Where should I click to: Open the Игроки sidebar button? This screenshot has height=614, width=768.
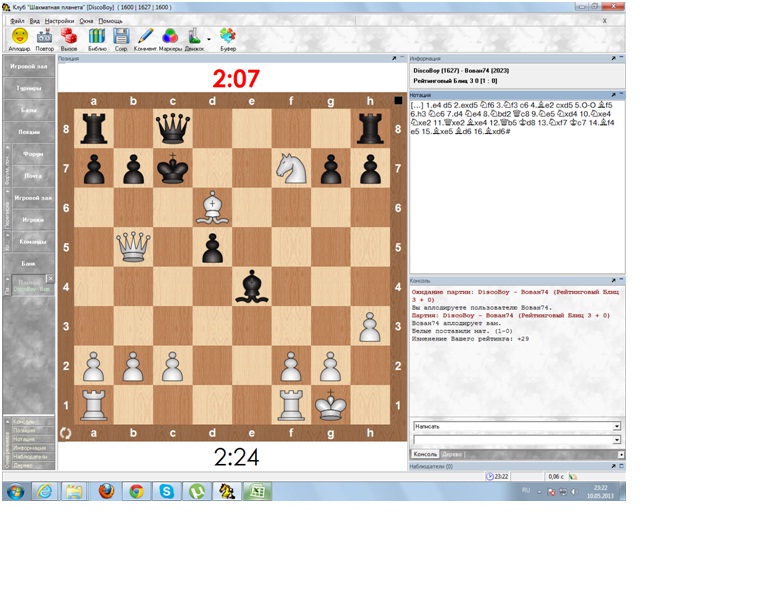coord(33,220)
